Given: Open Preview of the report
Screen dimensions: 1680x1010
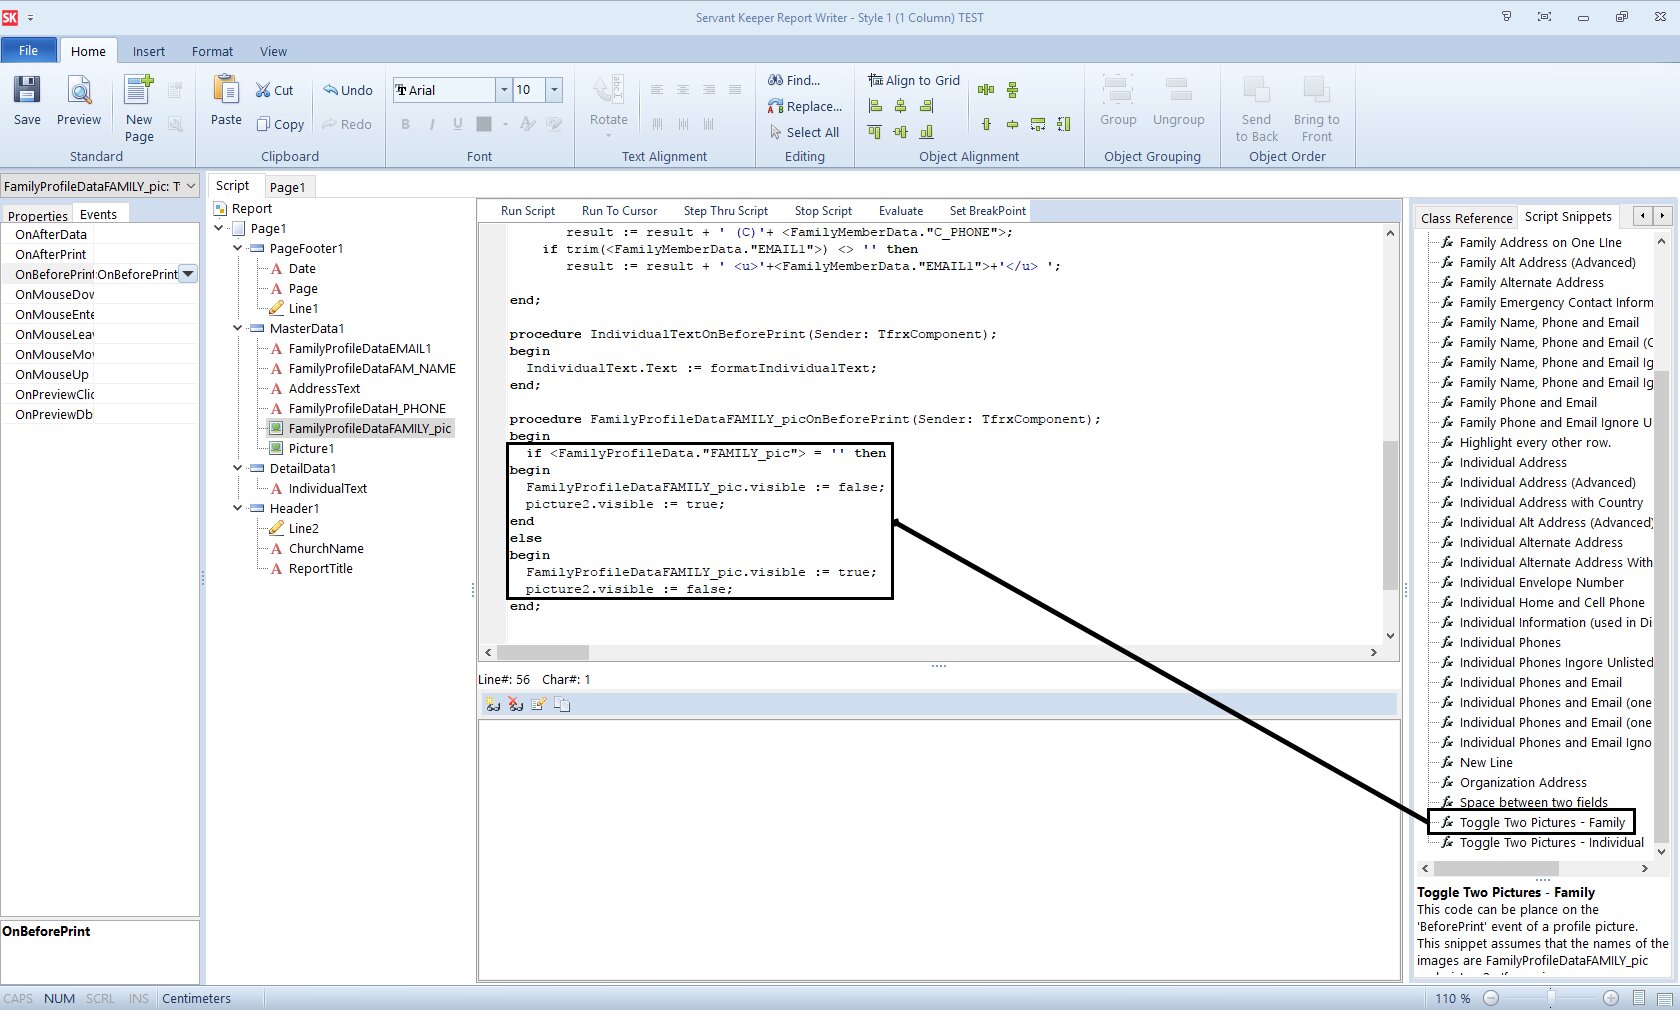Looking at the screenshot, I should click(79, 102).
